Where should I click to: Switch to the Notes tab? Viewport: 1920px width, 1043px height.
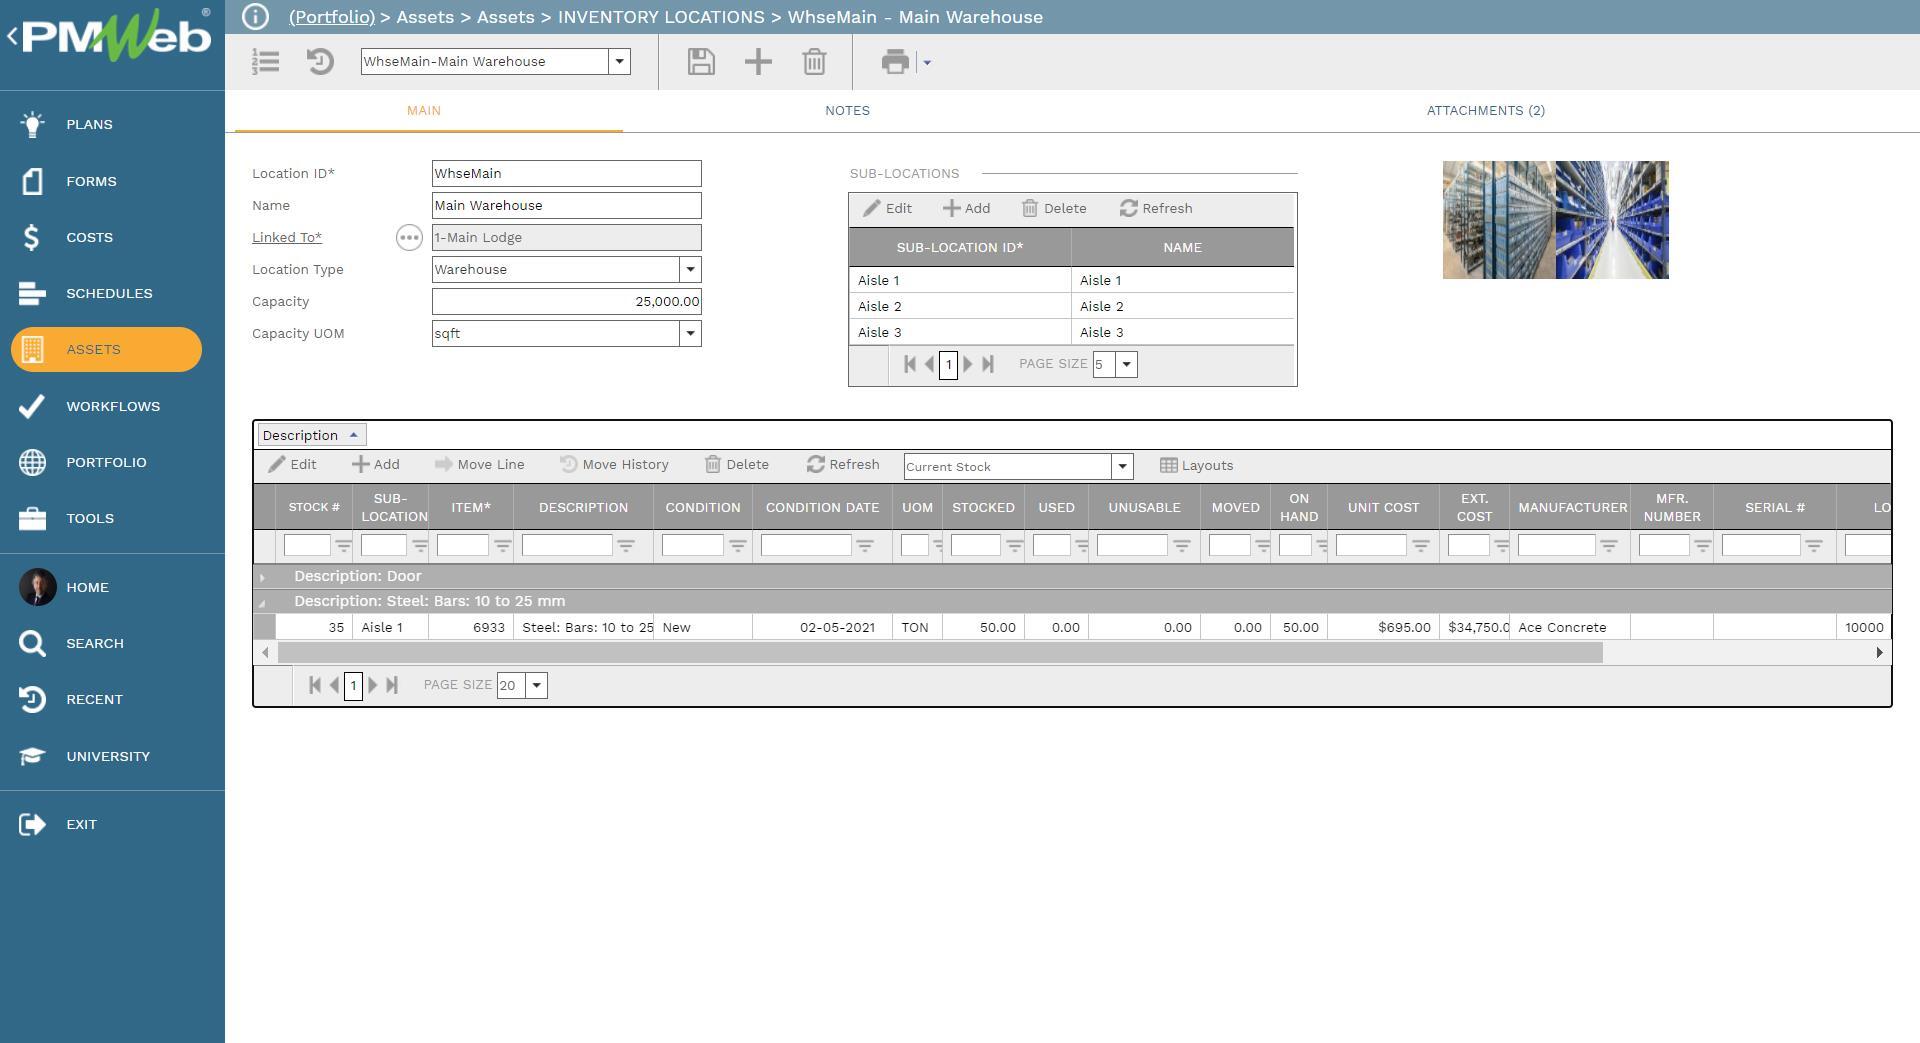pos(847,111)
